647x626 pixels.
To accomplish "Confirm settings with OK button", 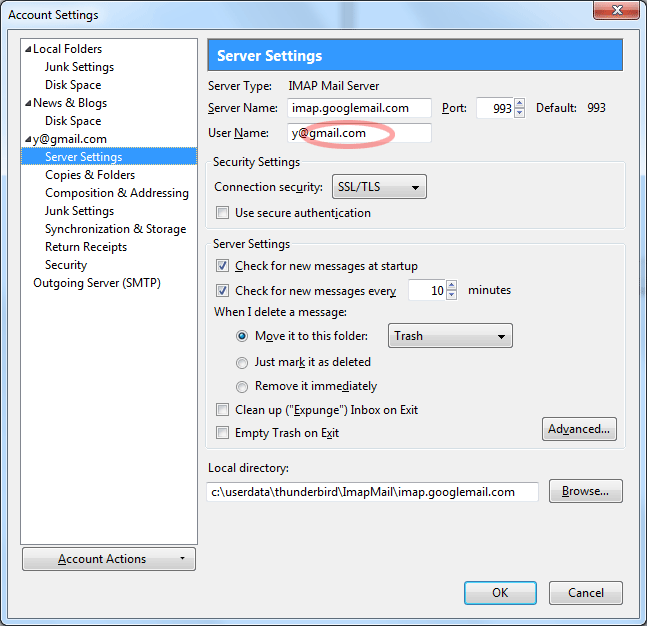I will (x=500, y=593).
